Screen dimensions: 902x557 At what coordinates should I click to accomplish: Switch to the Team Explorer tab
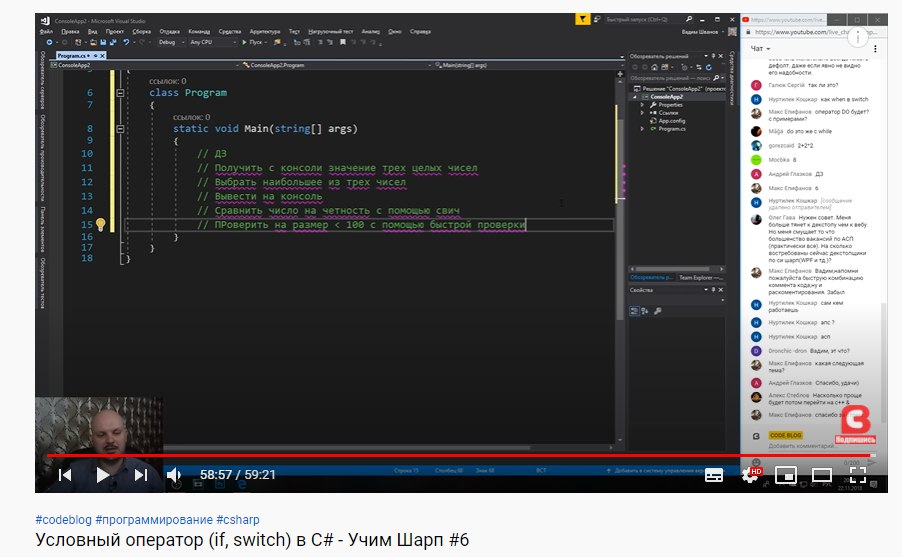point(700,277)
